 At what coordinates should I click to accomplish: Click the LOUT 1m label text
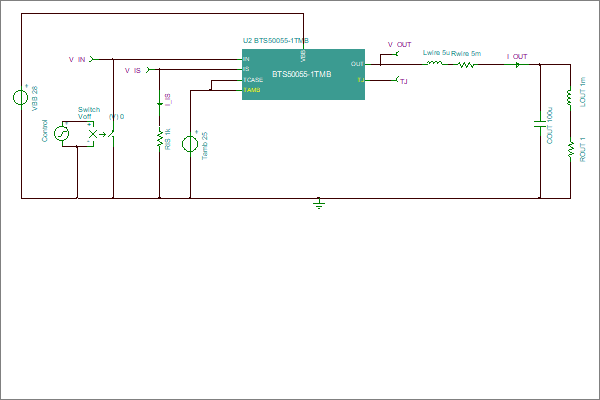tap(583, 92)
